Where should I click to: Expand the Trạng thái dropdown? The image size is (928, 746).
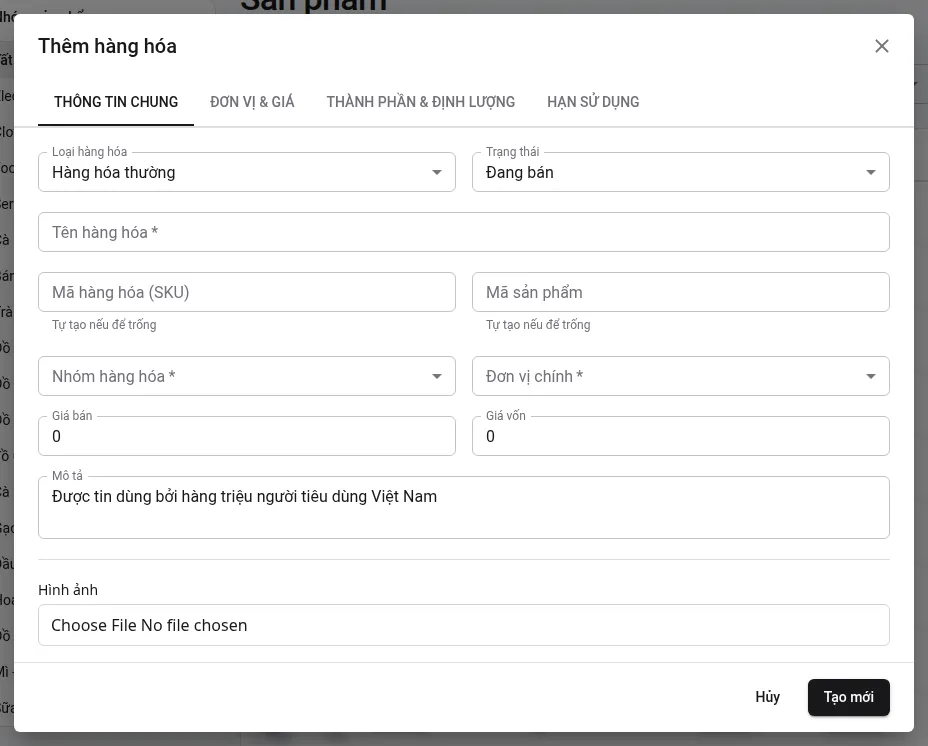point(681,172)
